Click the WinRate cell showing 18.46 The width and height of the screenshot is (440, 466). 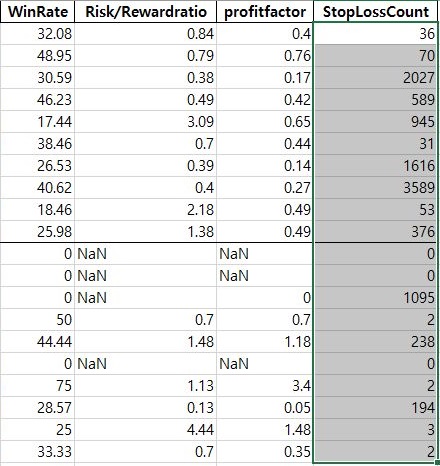[x=37, y=210]
